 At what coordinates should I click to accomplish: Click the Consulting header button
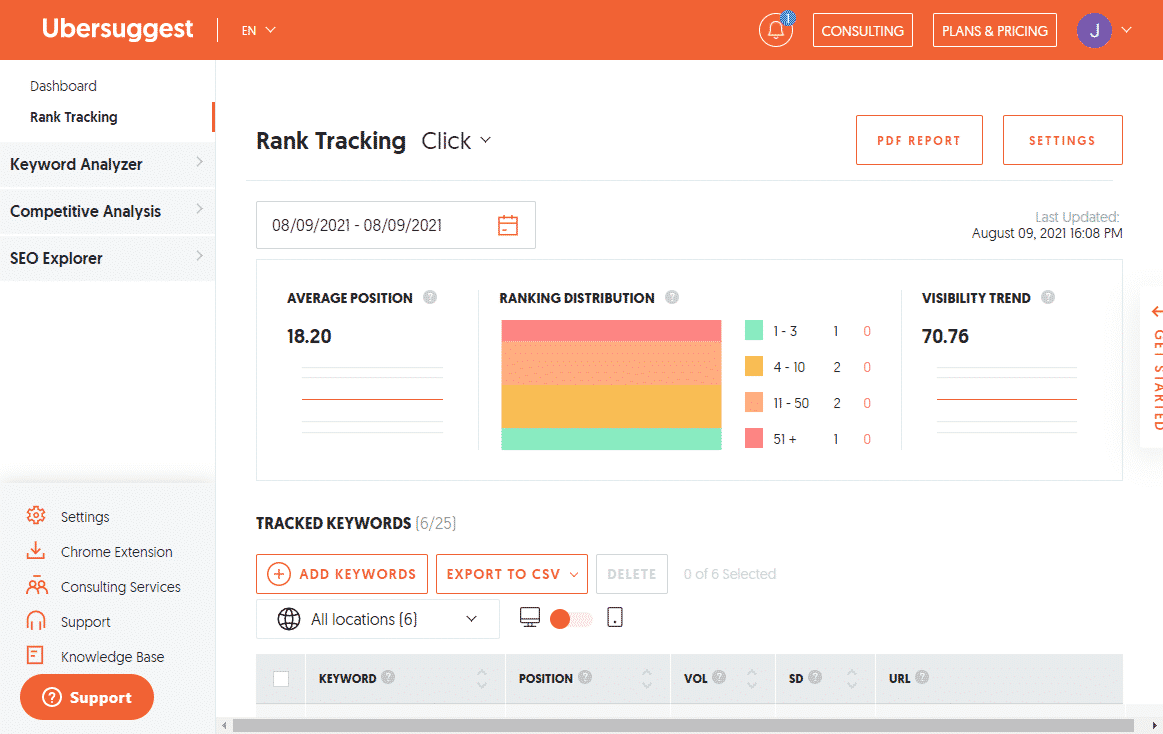point(863,30)
